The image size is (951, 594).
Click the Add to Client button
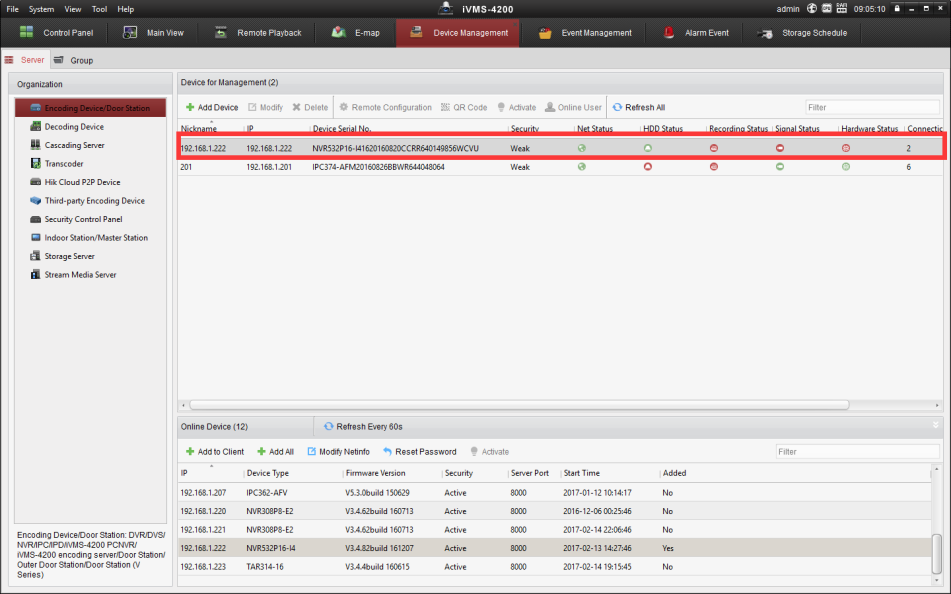(214, 451)
